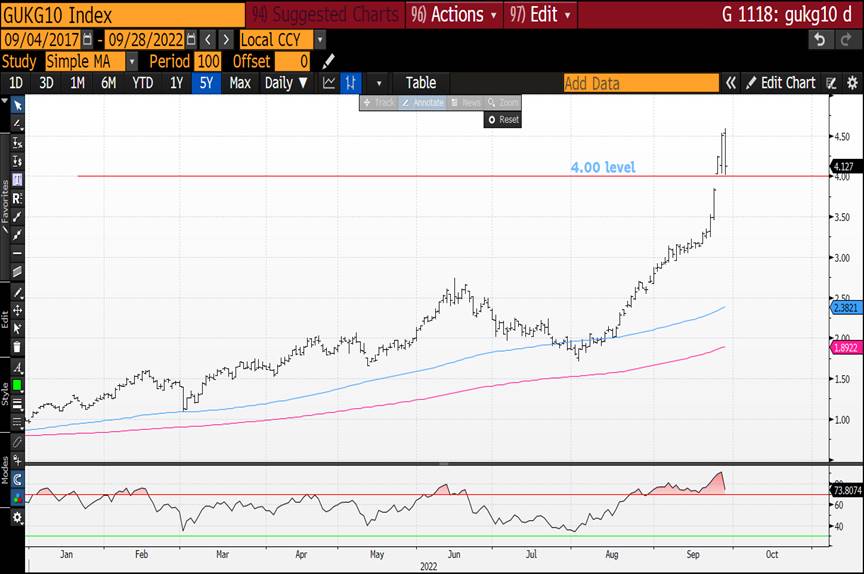
Task: Shift date range forward with right arrow
Action: click(226, 40)
